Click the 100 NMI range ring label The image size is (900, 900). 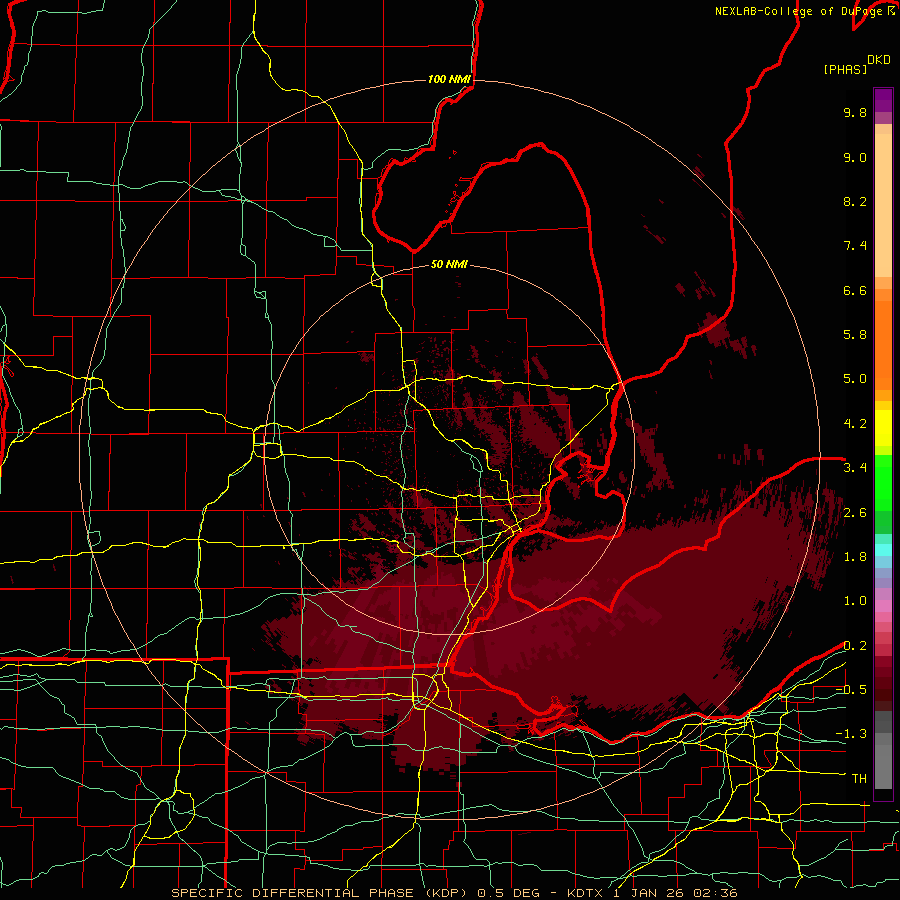coord(449,79)
